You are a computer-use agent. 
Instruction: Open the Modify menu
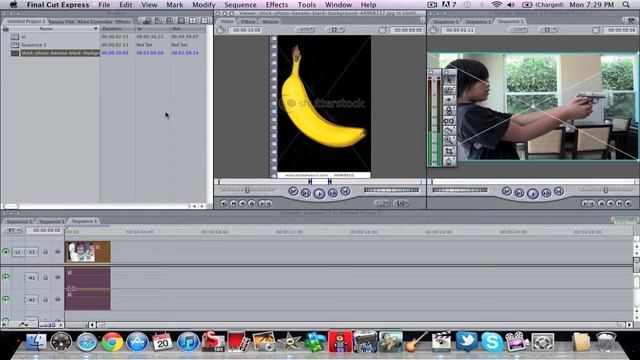(204, 5)
